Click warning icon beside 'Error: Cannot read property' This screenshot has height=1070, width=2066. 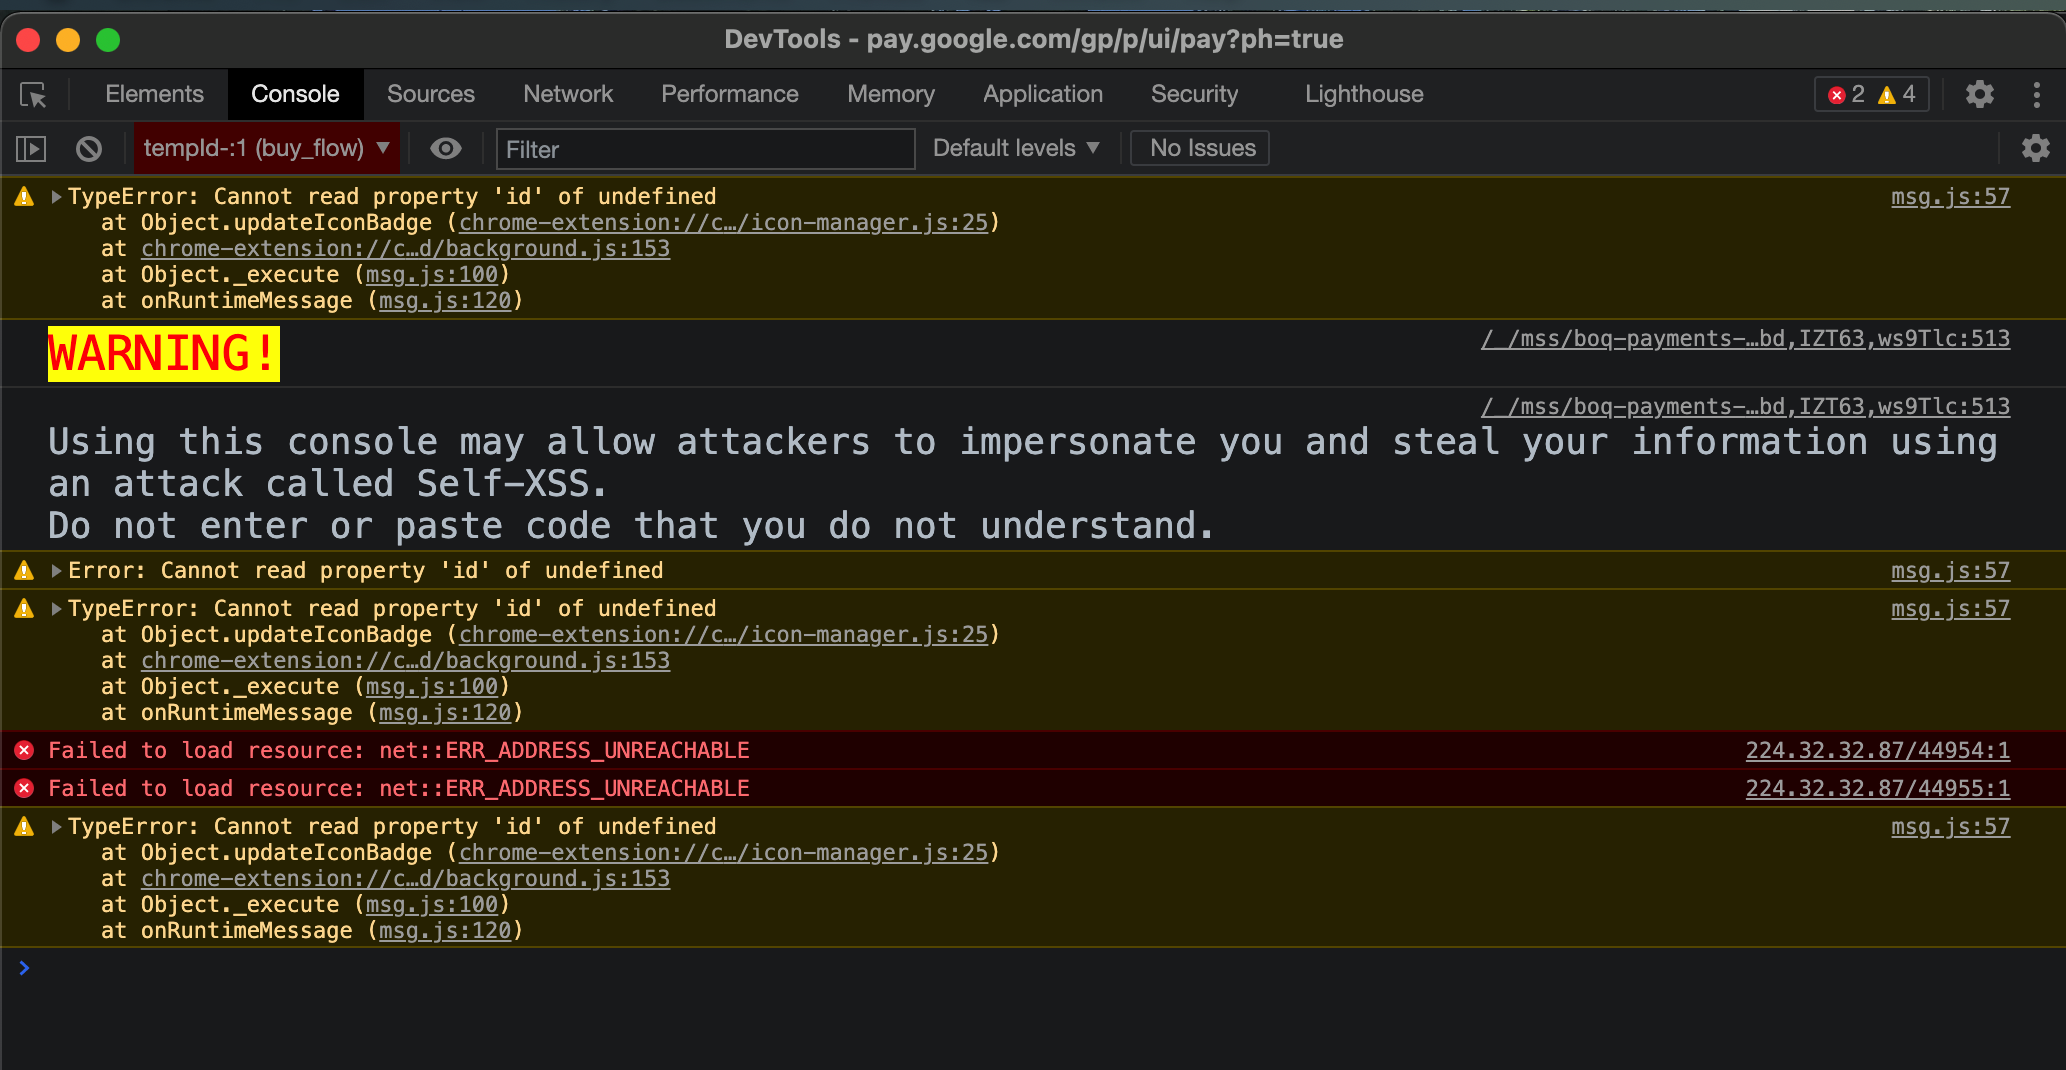24,570
